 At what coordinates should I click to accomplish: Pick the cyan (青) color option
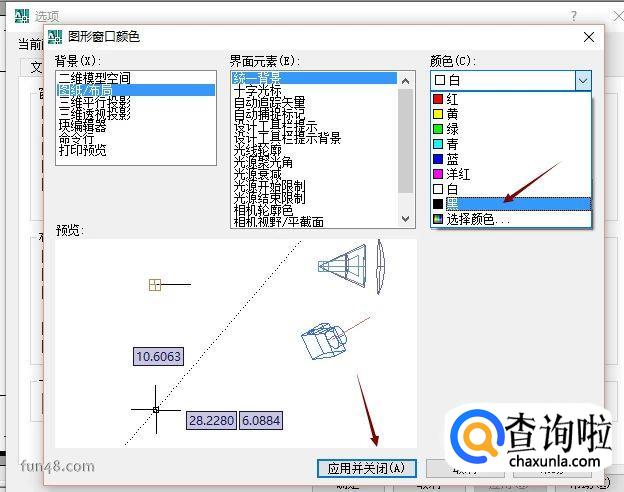pos(453,144)
